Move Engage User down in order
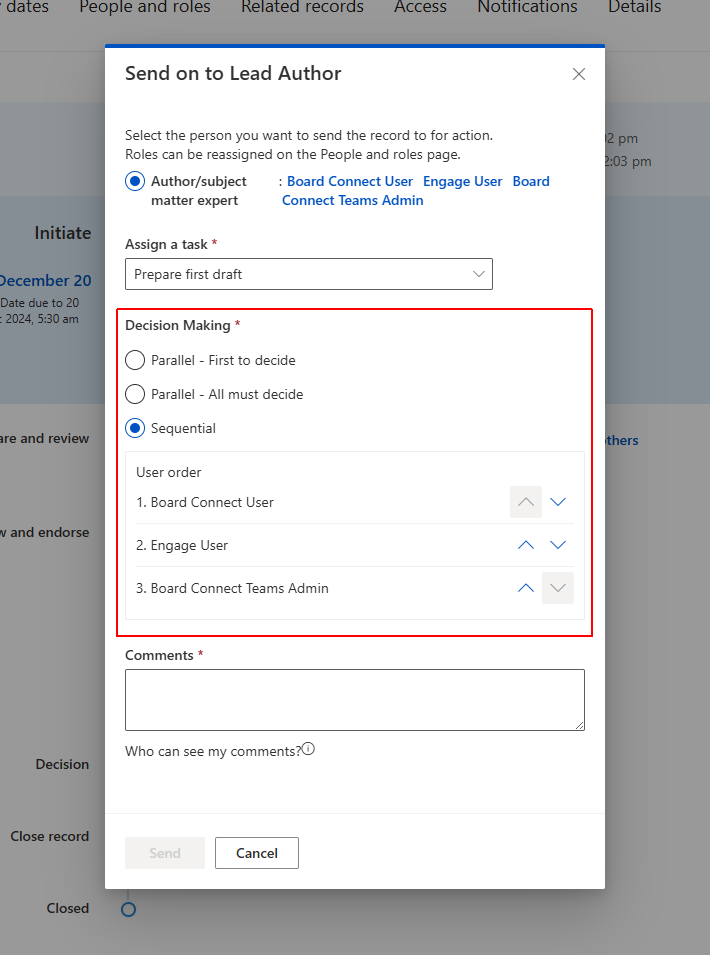 (558, 545)
